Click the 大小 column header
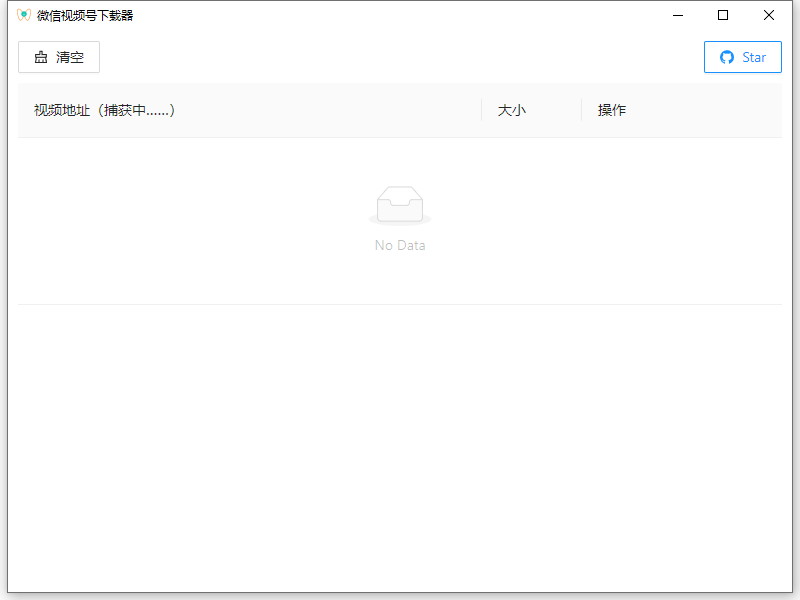This screenshot has height=600, width=800. click(512, 110)
